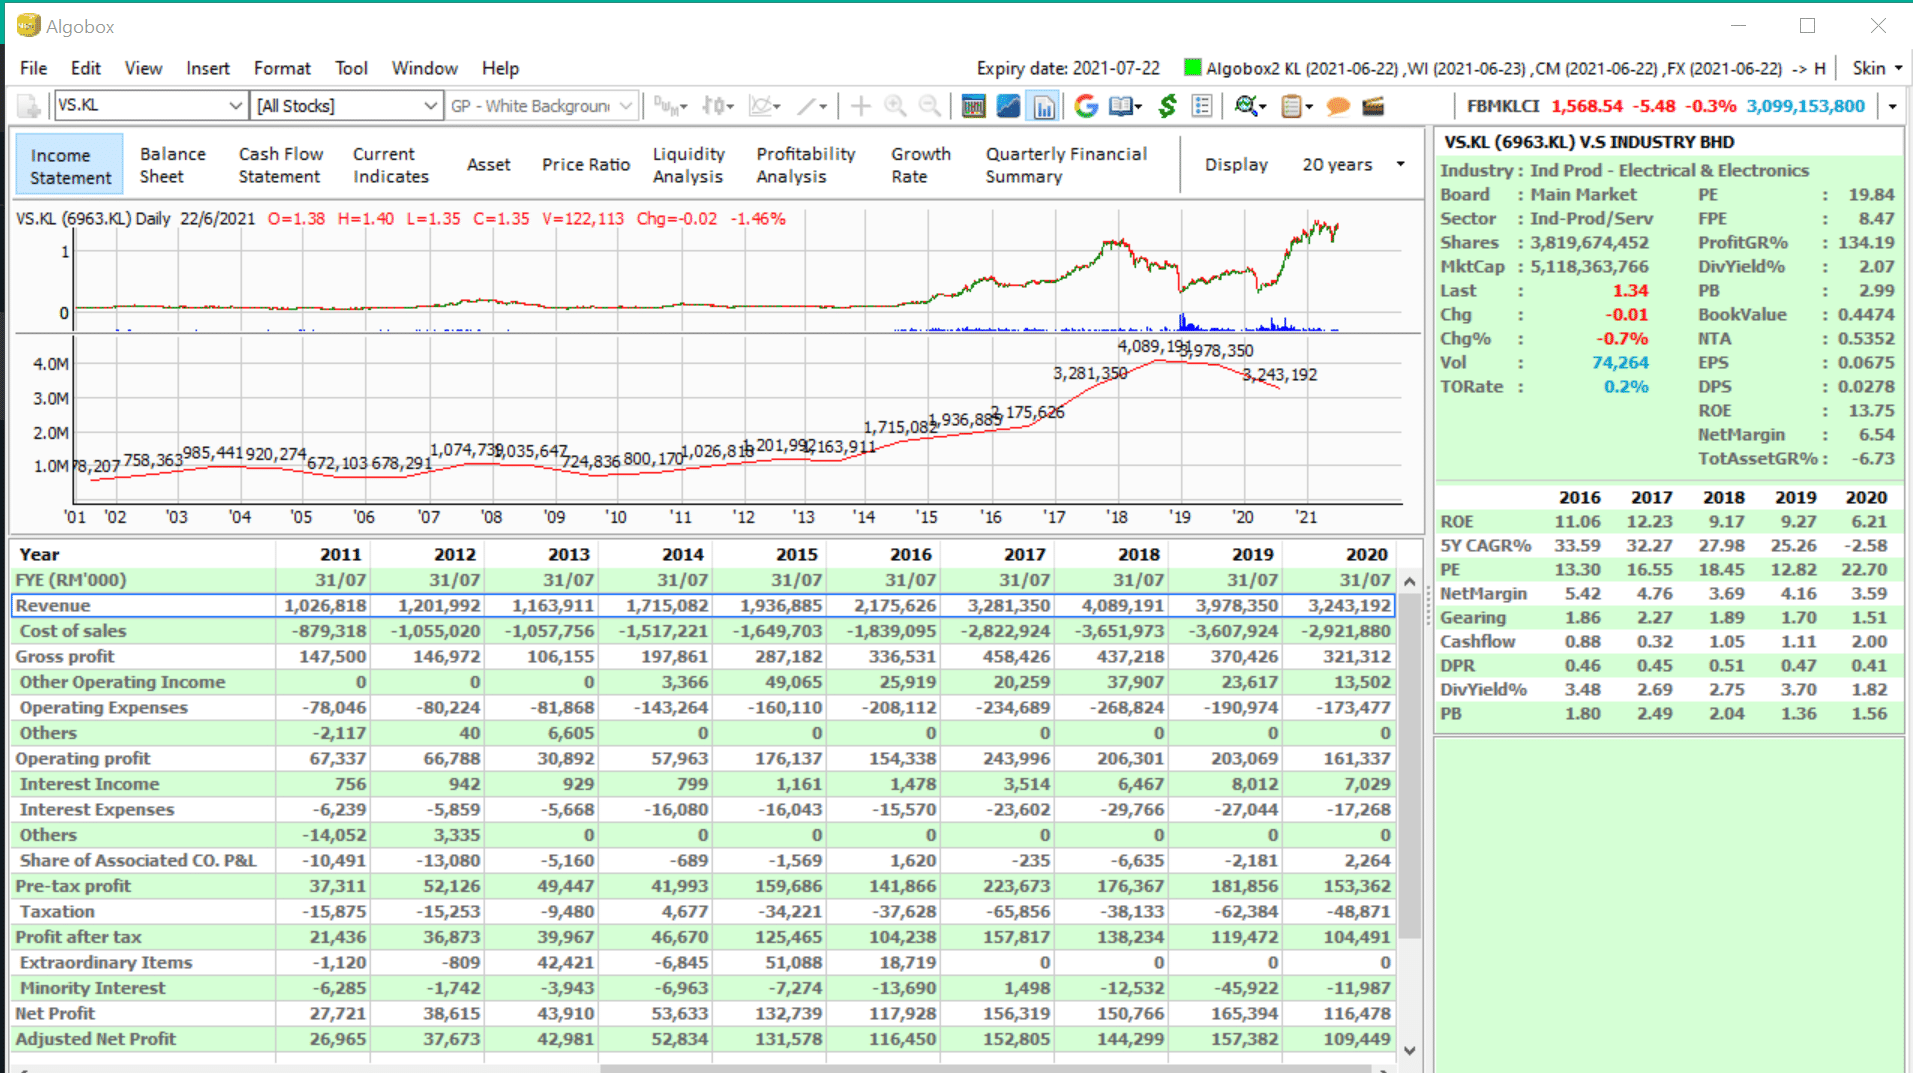
Task: Open the Window menu
Action: point(424,68)
